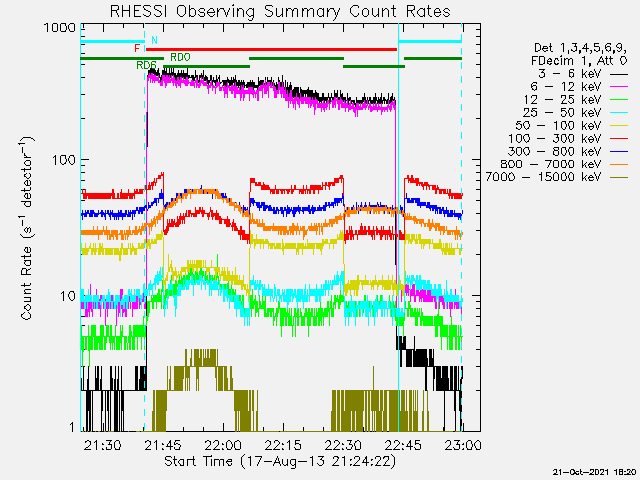This screenshot has height=480, width=640.
Task: Click the red legend line for 100 - 300 keV
Action: click(x=619, y=139)
